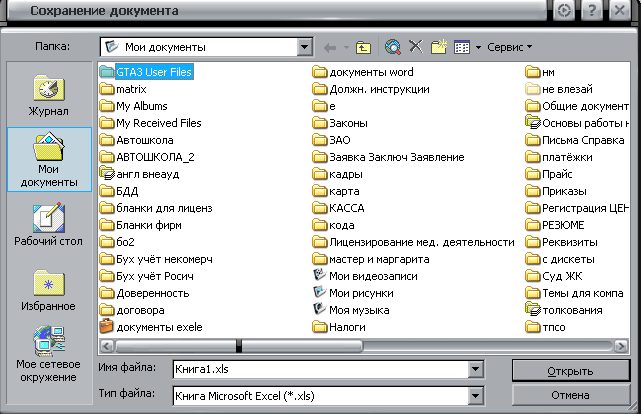Select the GTA3 User Files folder
Viewport: 641px width, 414px height.
[146, 72]
